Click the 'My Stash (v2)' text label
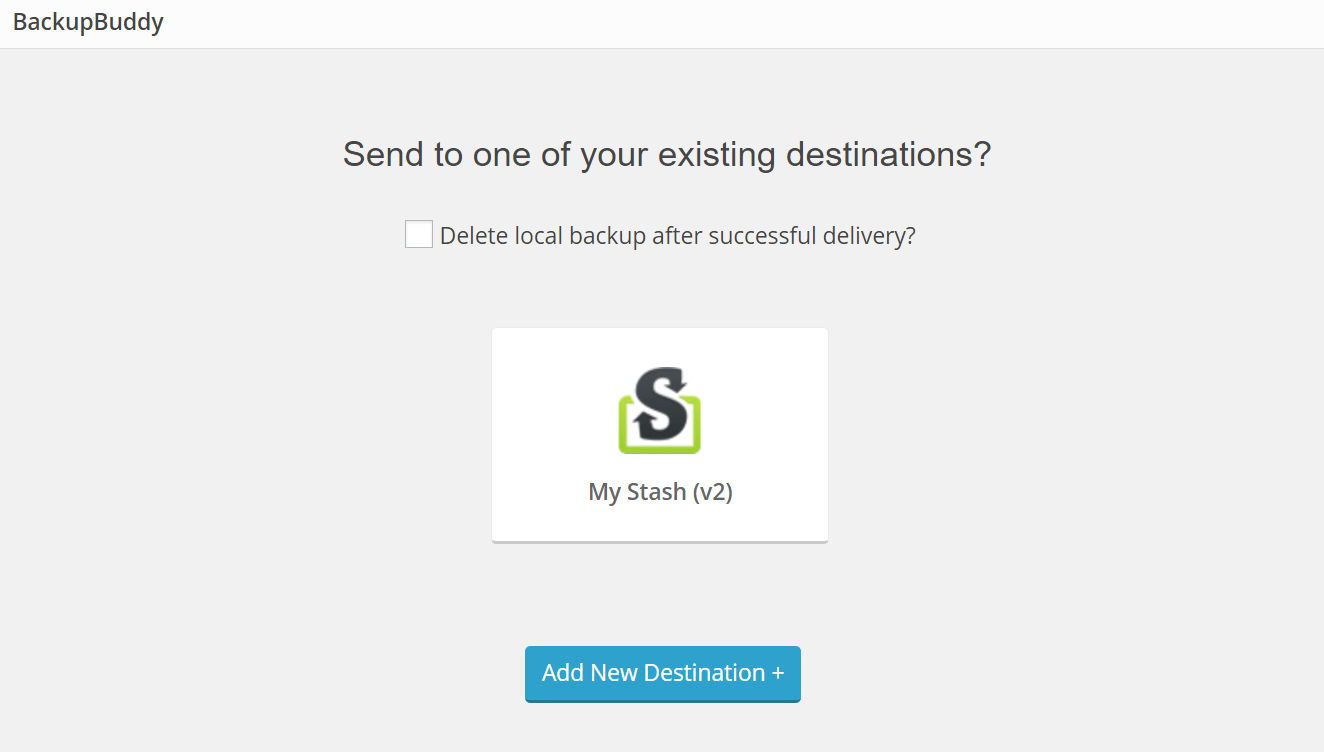1324x752 pixels. coord(660,492)
